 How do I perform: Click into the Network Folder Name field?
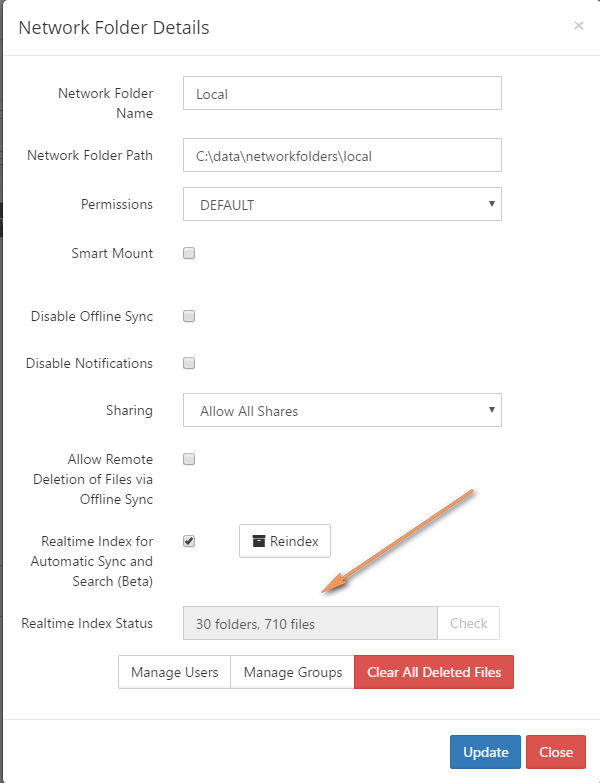[342, 94]
